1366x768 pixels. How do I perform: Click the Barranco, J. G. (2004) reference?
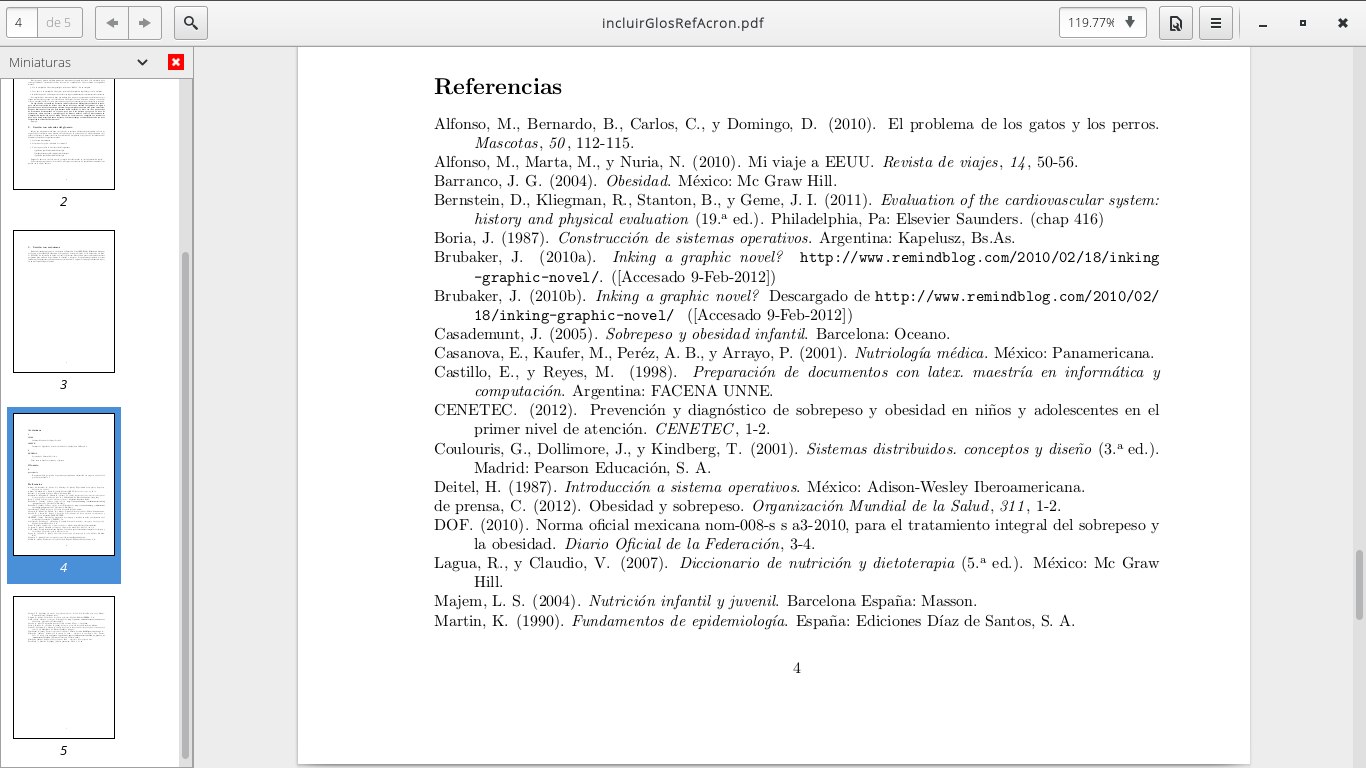(635, 181)
